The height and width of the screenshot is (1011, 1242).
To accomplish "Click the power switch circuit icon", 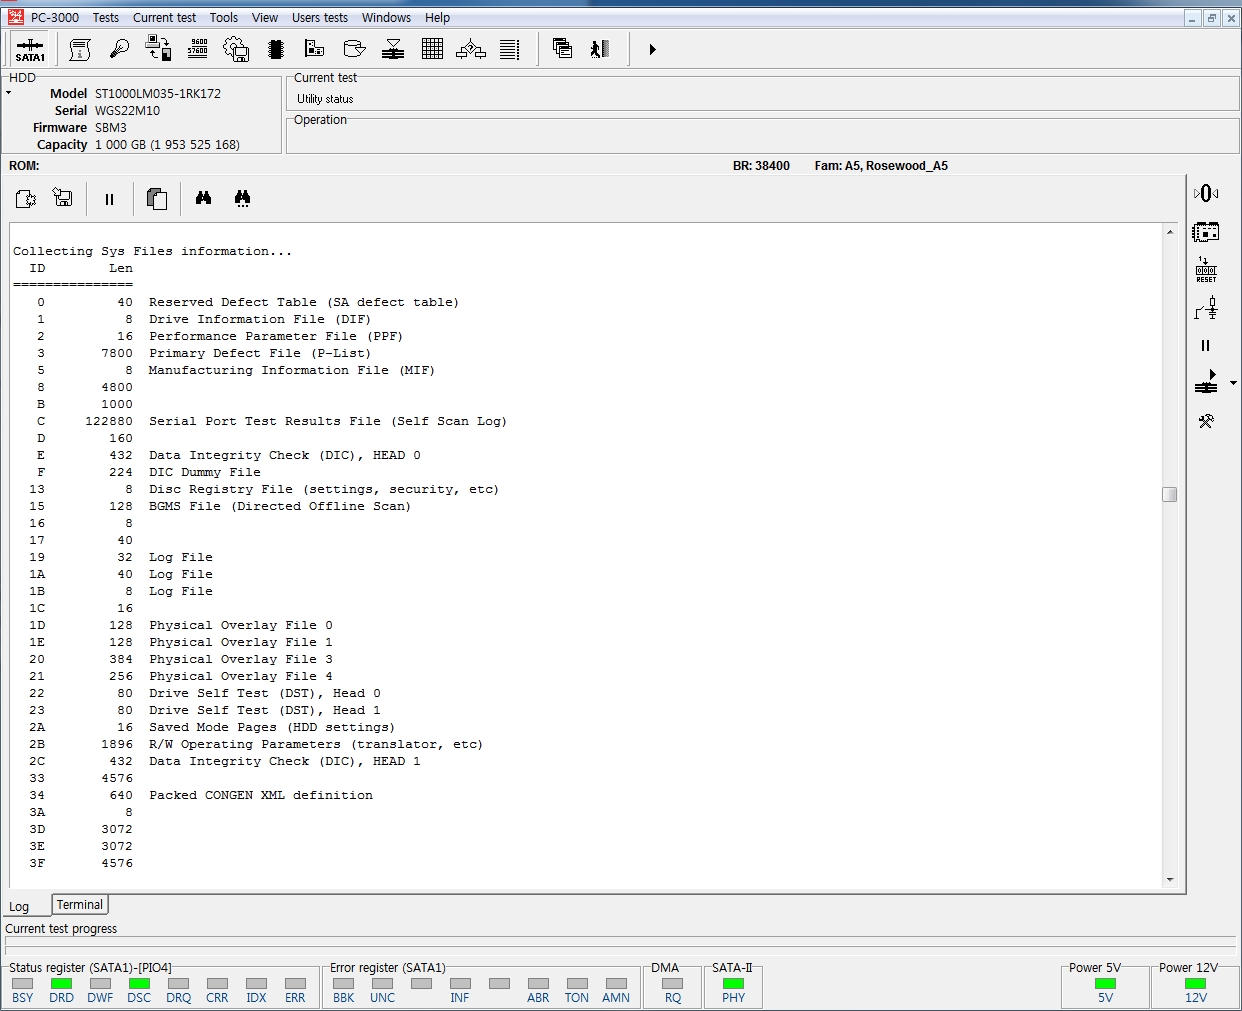I will click(x=1206, y=309).
